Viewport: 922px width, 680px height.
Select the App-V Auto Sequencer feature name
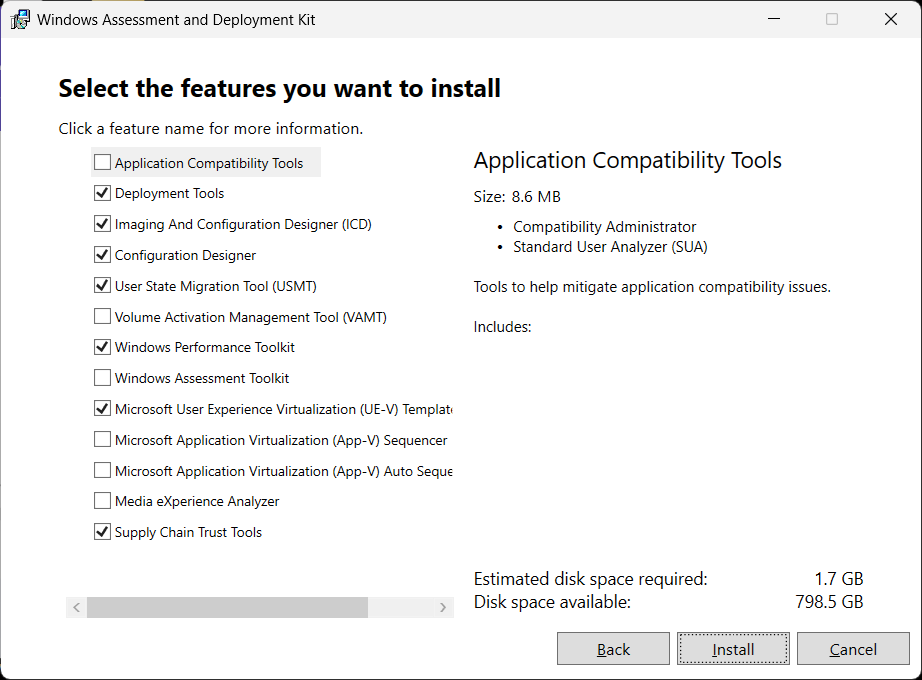point(283,471)
